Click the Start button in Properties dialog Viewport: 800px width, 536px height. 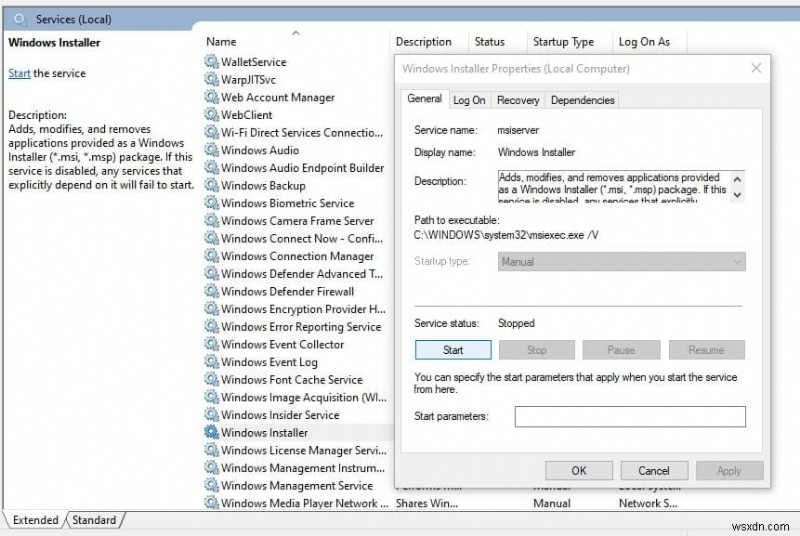coord(453,350)
